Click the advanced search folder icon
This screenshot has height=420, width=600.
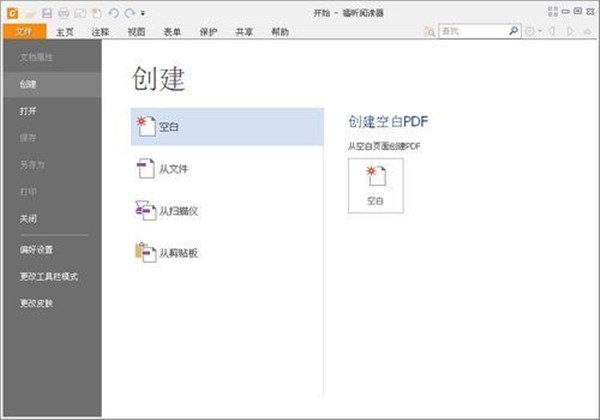429,31
